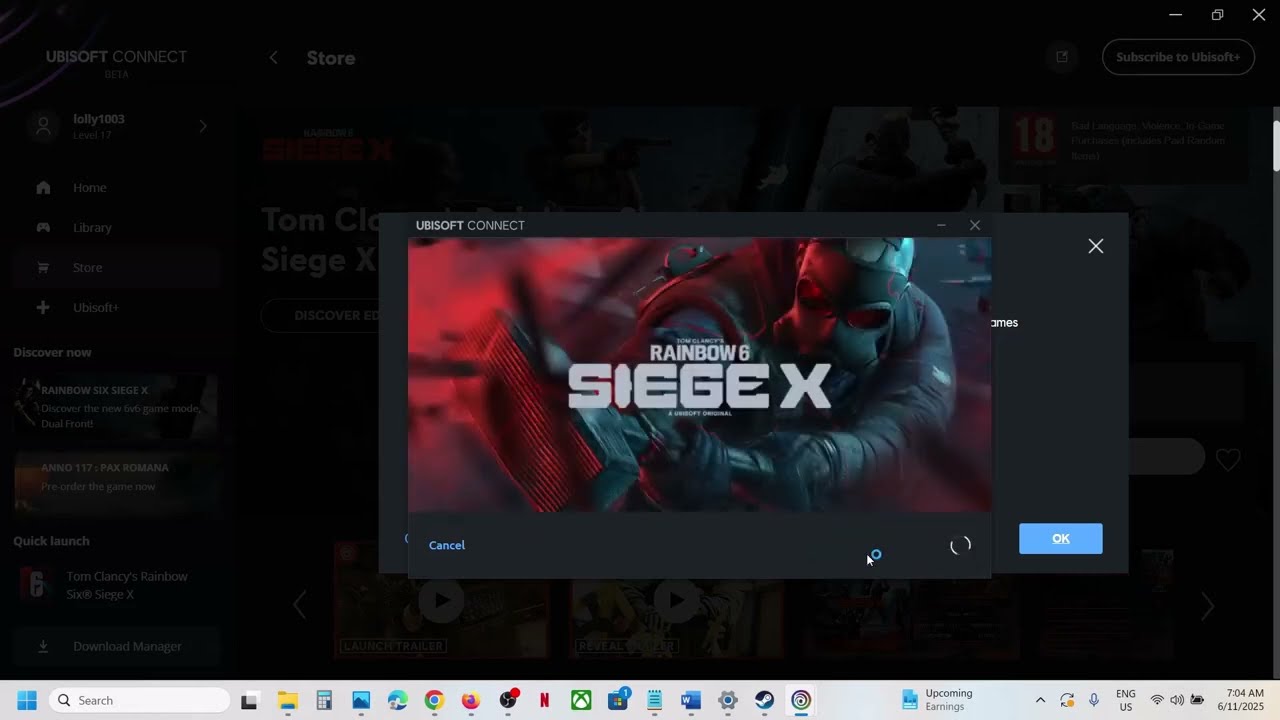This screenshot has width=1280, height=720.
Task: Go back using the Store back arrow
Action: coord(273,58)
